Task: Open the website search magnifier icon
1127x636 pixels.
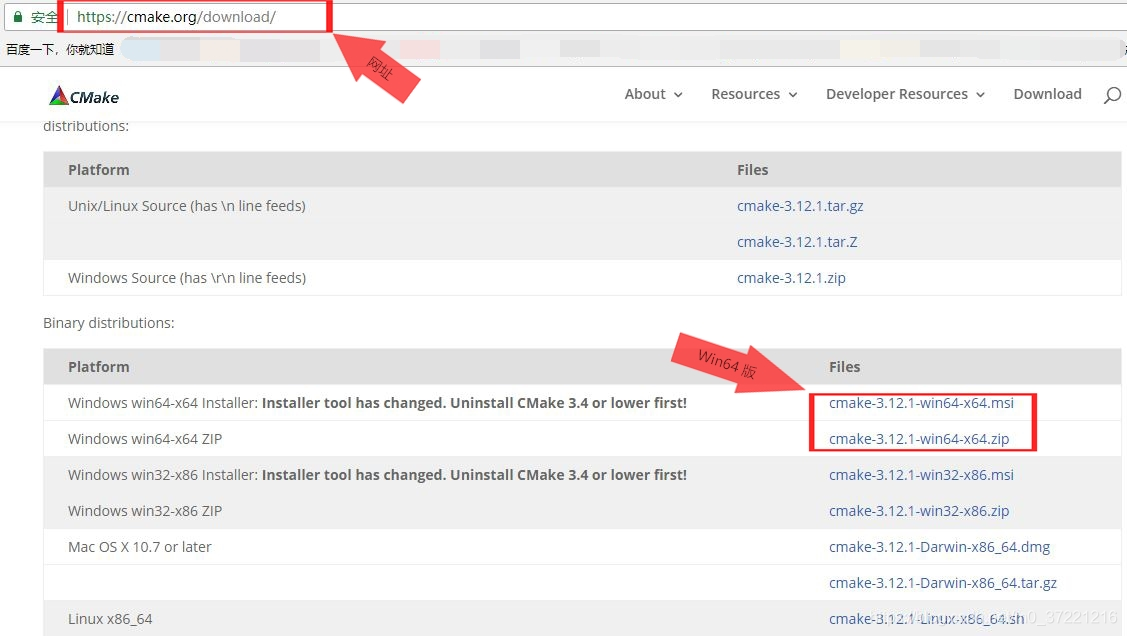Action: click(x=1112, y=95)
